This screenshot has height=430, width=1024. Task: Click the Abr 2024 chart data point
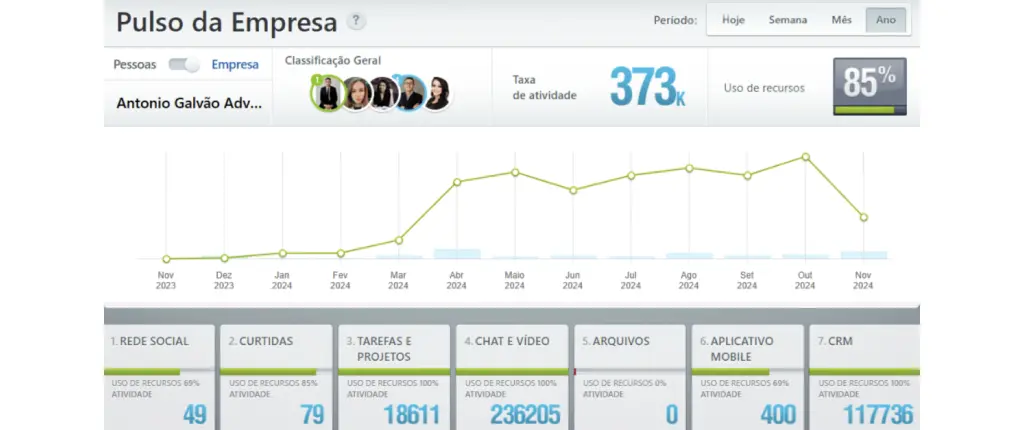coord(457,182)
